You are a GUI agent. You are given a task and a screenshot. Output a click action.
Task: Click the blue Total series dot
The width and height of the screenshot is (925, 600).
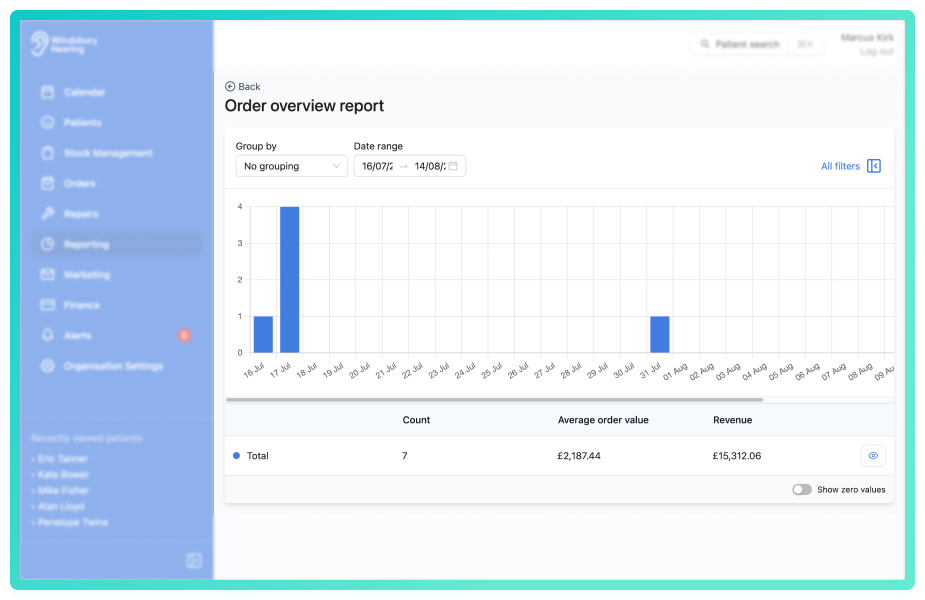click(x=237, y=455)
